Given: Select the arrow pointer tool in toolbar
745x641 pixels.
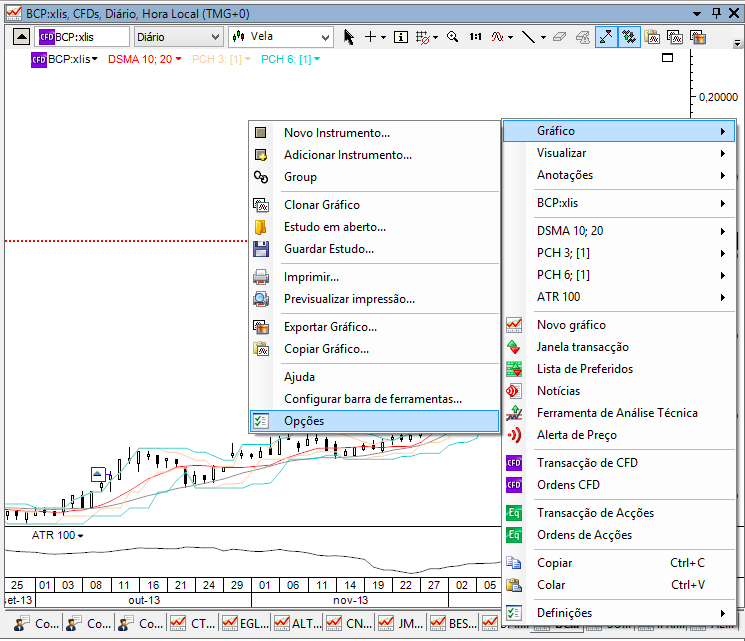Looking at the screenshot, I should (348, 37).
